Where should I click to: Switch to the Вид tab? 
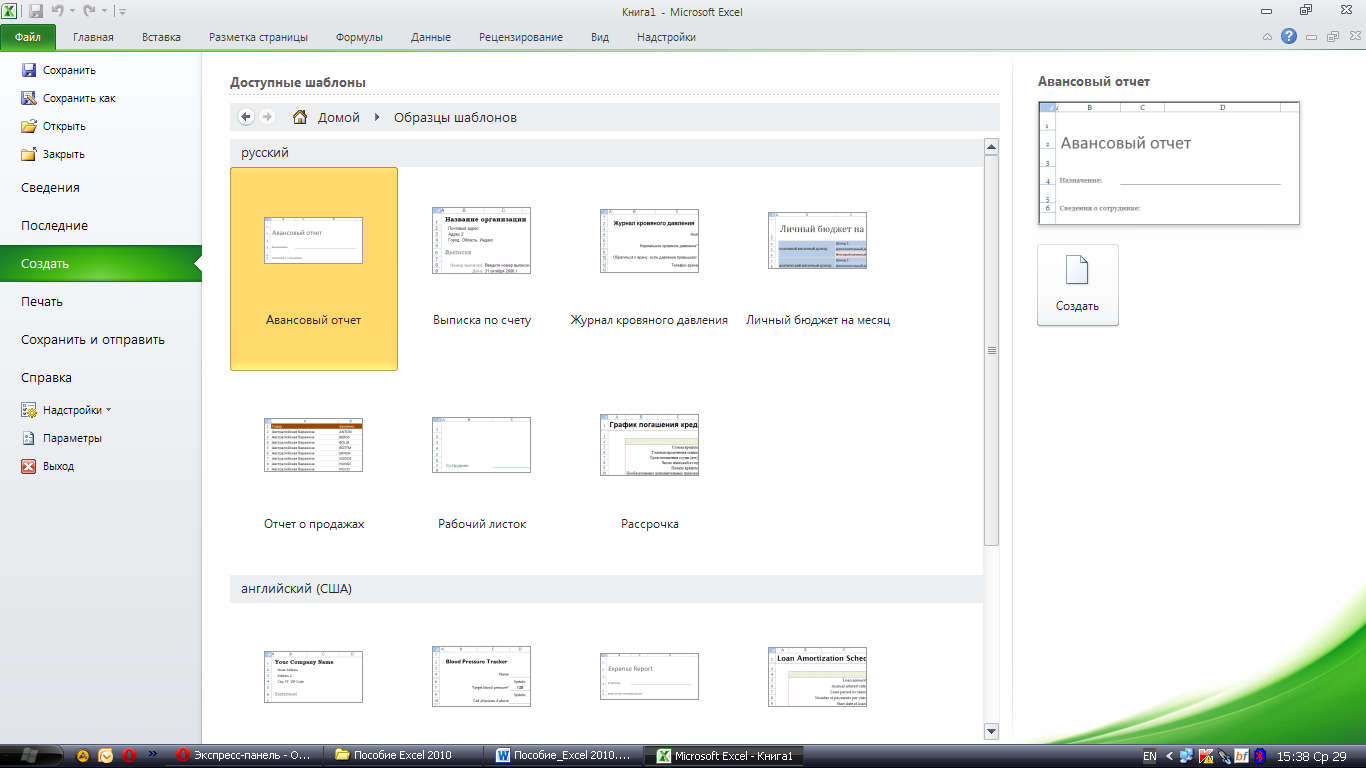600,38
